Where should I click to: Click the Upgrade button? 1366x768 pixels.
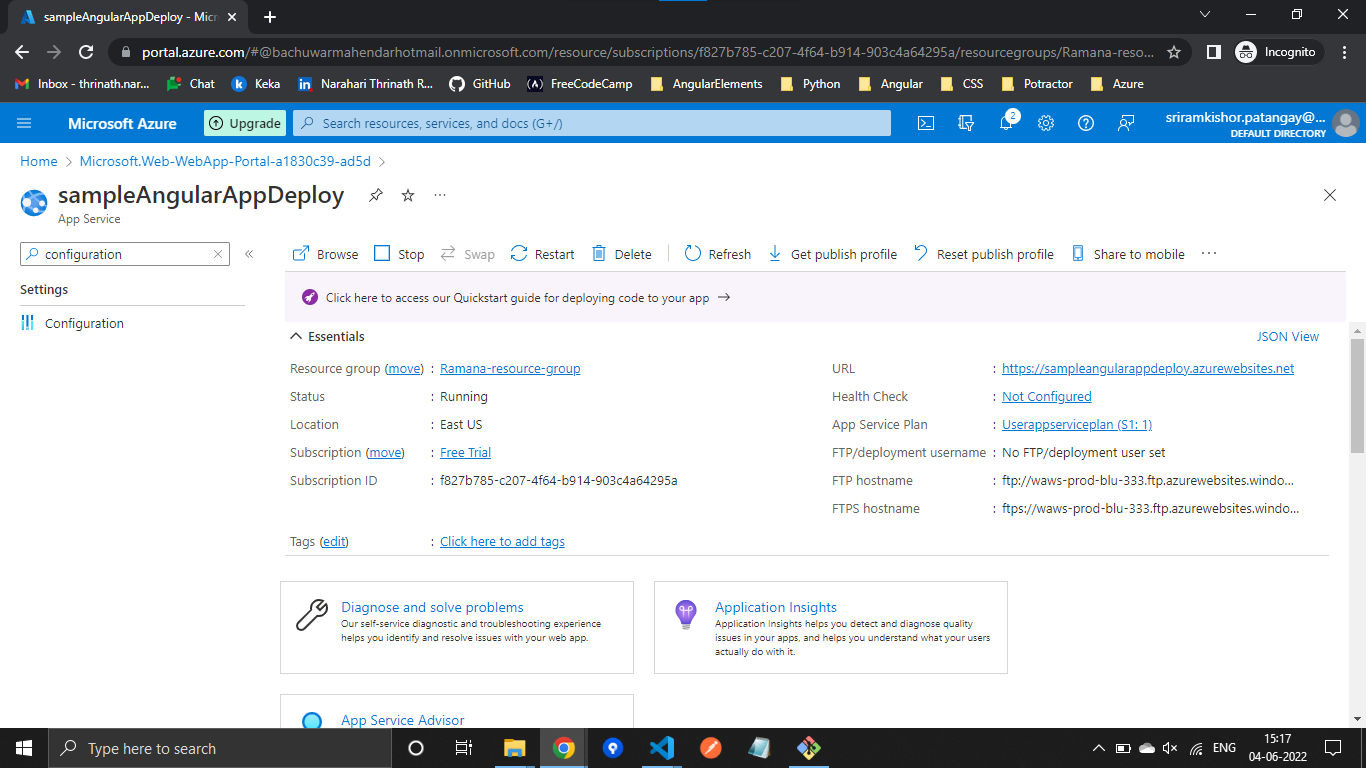(x=245, y=123)
